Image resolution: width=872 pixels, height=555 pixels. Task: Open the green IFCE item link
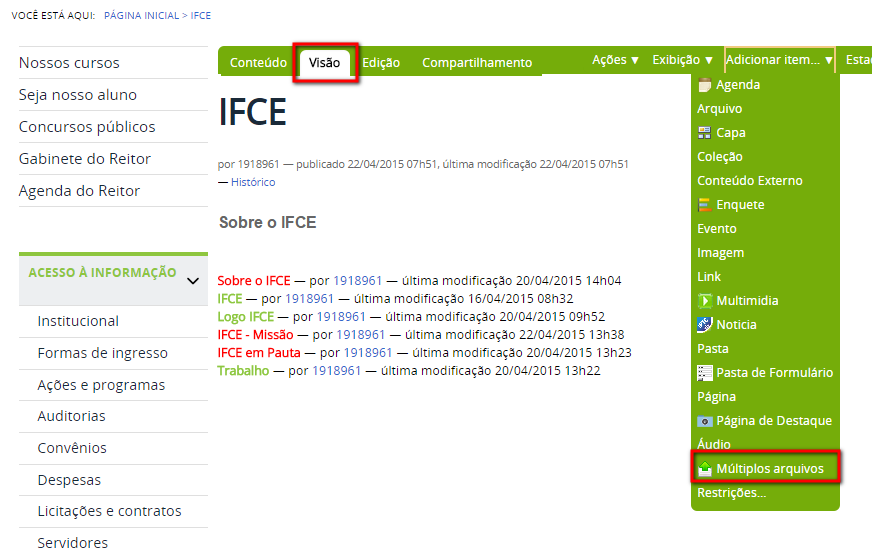[x=230, y=299]
